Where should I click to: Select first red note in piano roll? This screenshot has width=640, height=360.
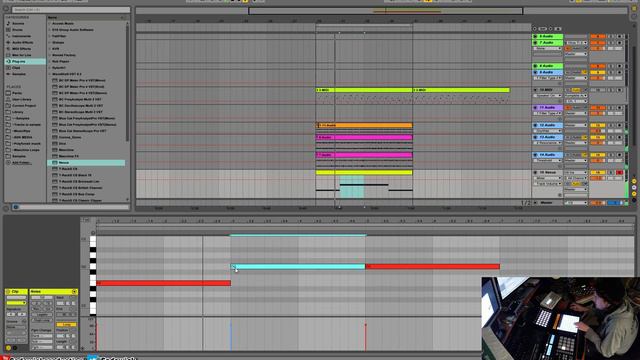click(163, 283)
